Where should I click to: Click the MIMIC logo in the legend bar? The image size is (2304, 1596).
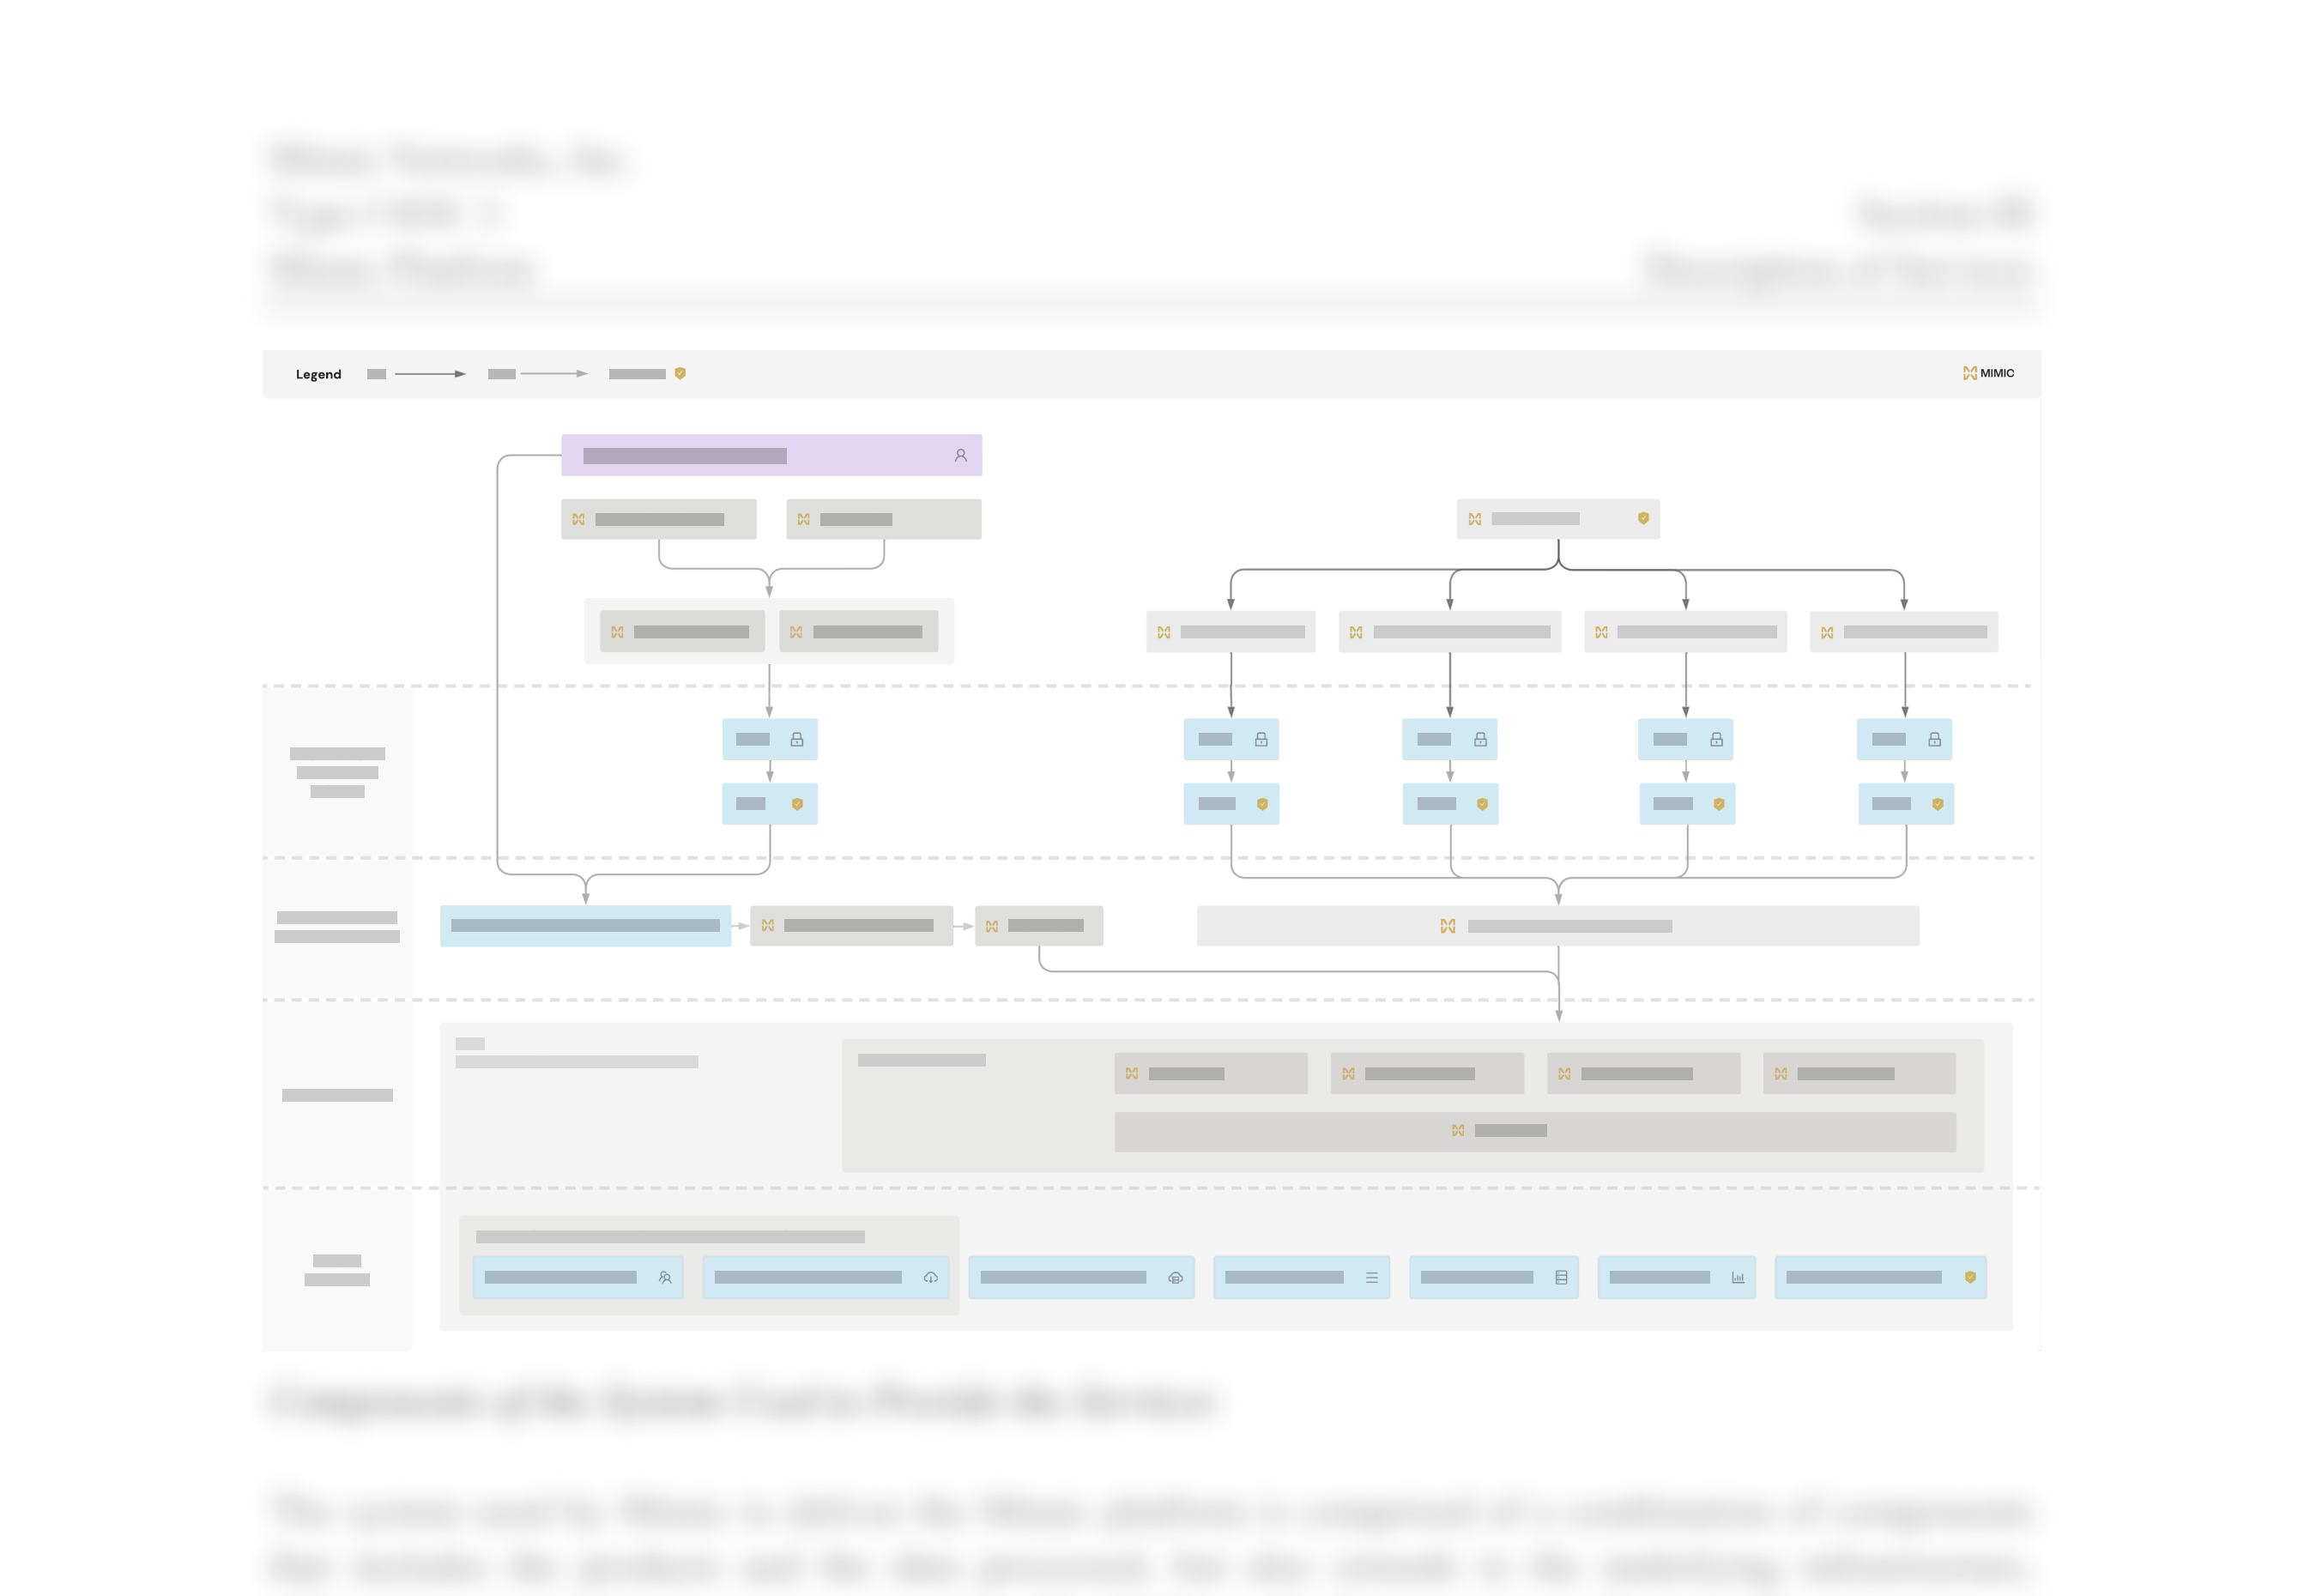point(1987,373)
